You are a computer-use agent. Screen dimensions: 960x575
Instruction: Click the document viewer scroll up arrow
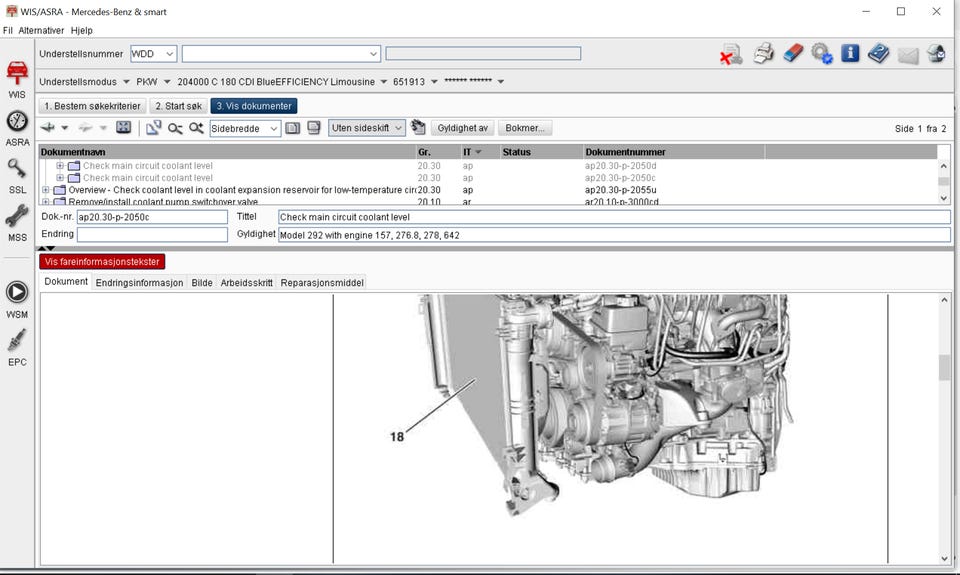tap(944, 300)
